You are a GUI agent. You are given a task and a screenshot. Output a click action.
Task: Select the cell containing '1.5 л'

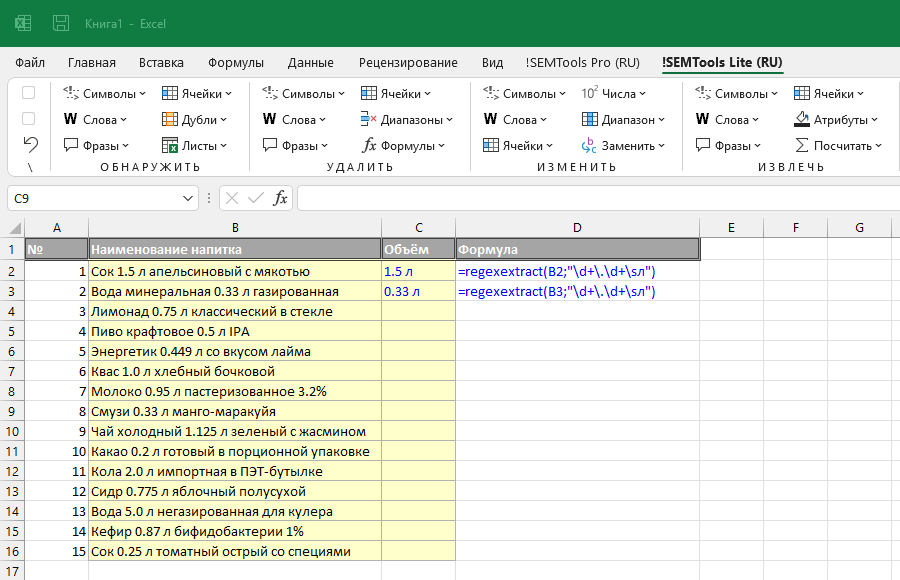[418, 272]
